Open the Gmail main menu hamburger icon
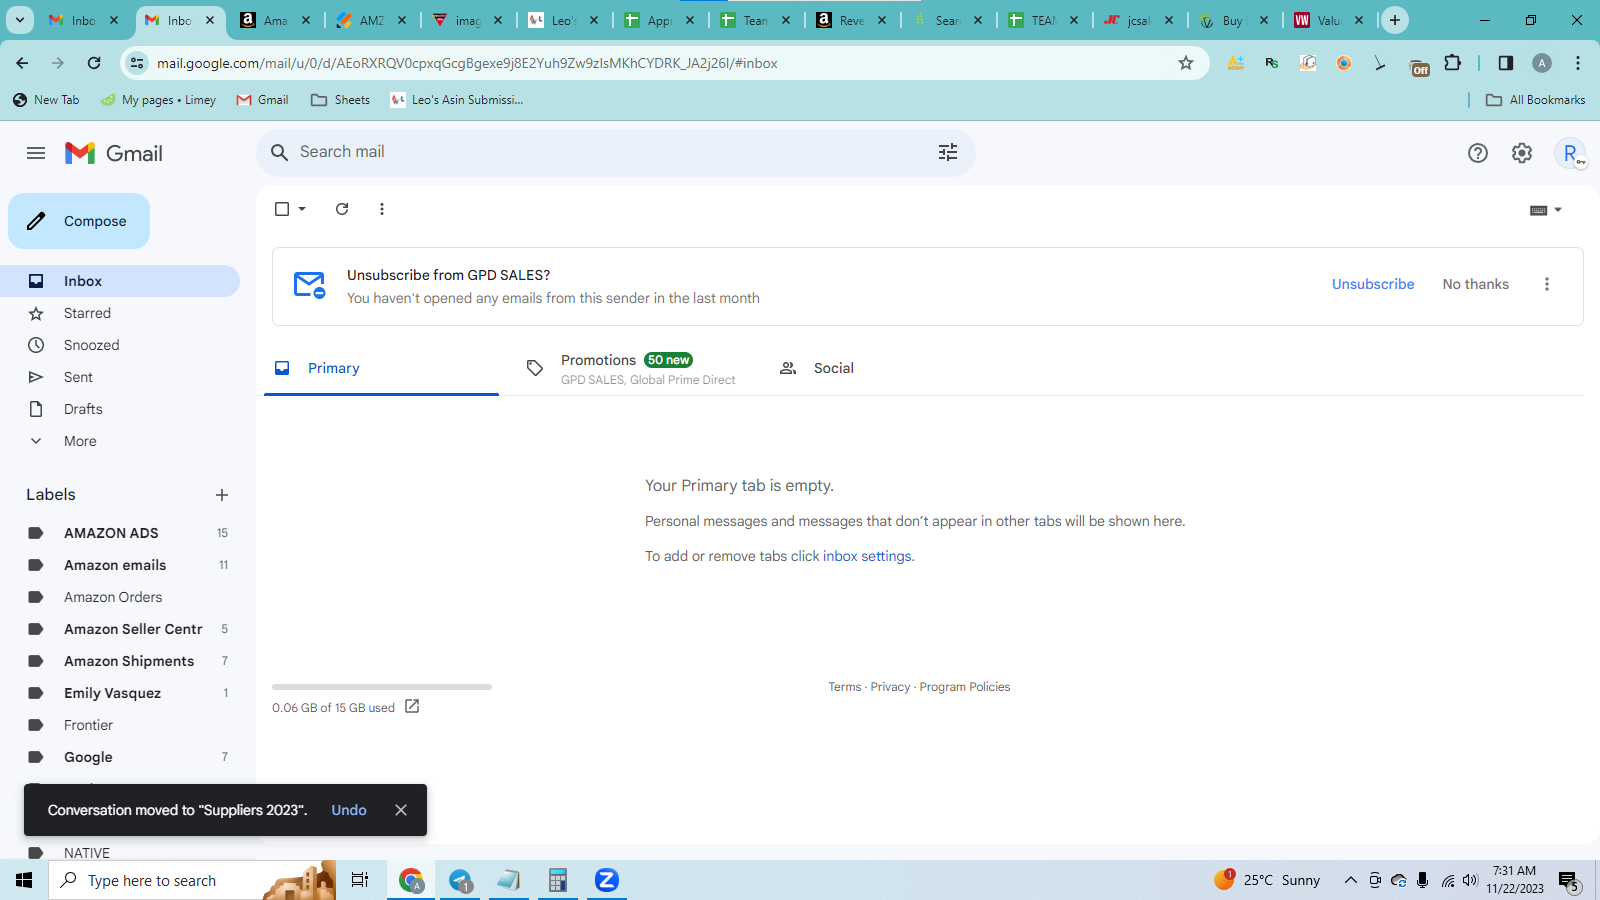Screen dimensions: 1600x900 pos(36,153)
